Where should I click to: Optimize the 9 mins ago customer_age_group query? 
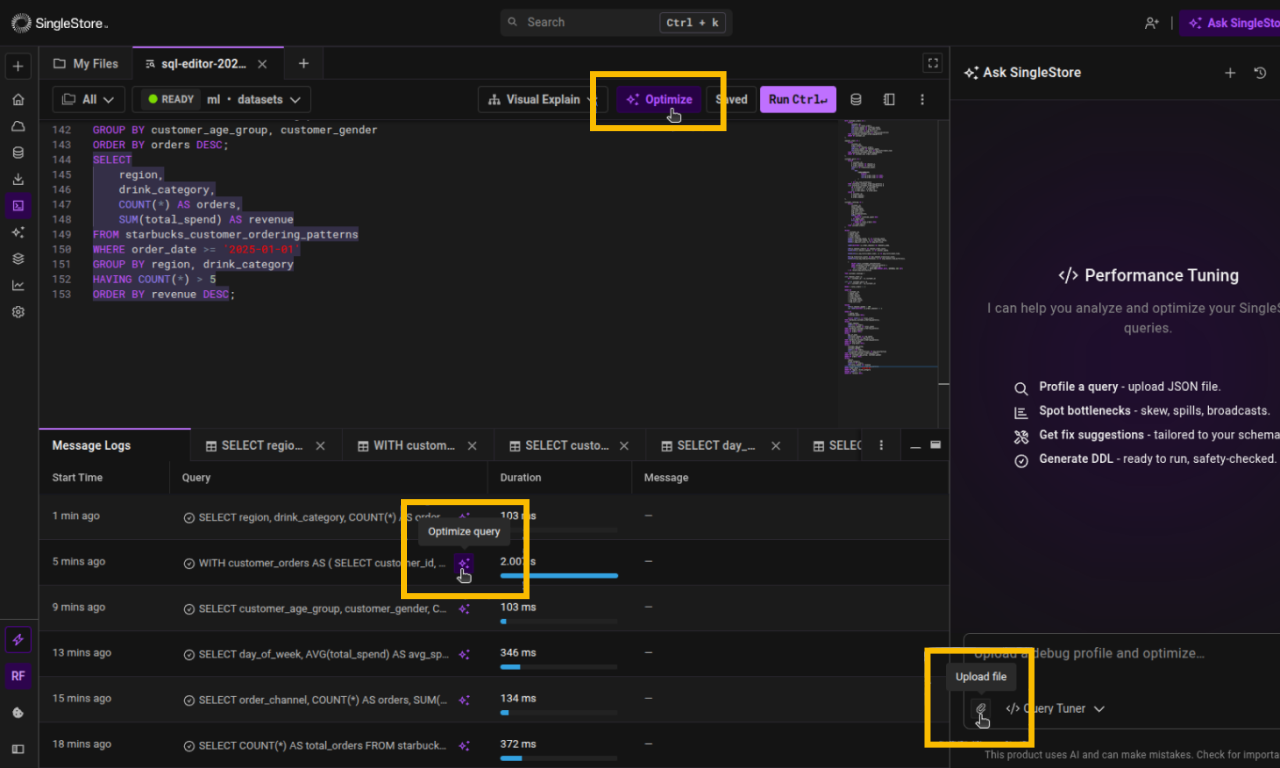coord(464,608)
